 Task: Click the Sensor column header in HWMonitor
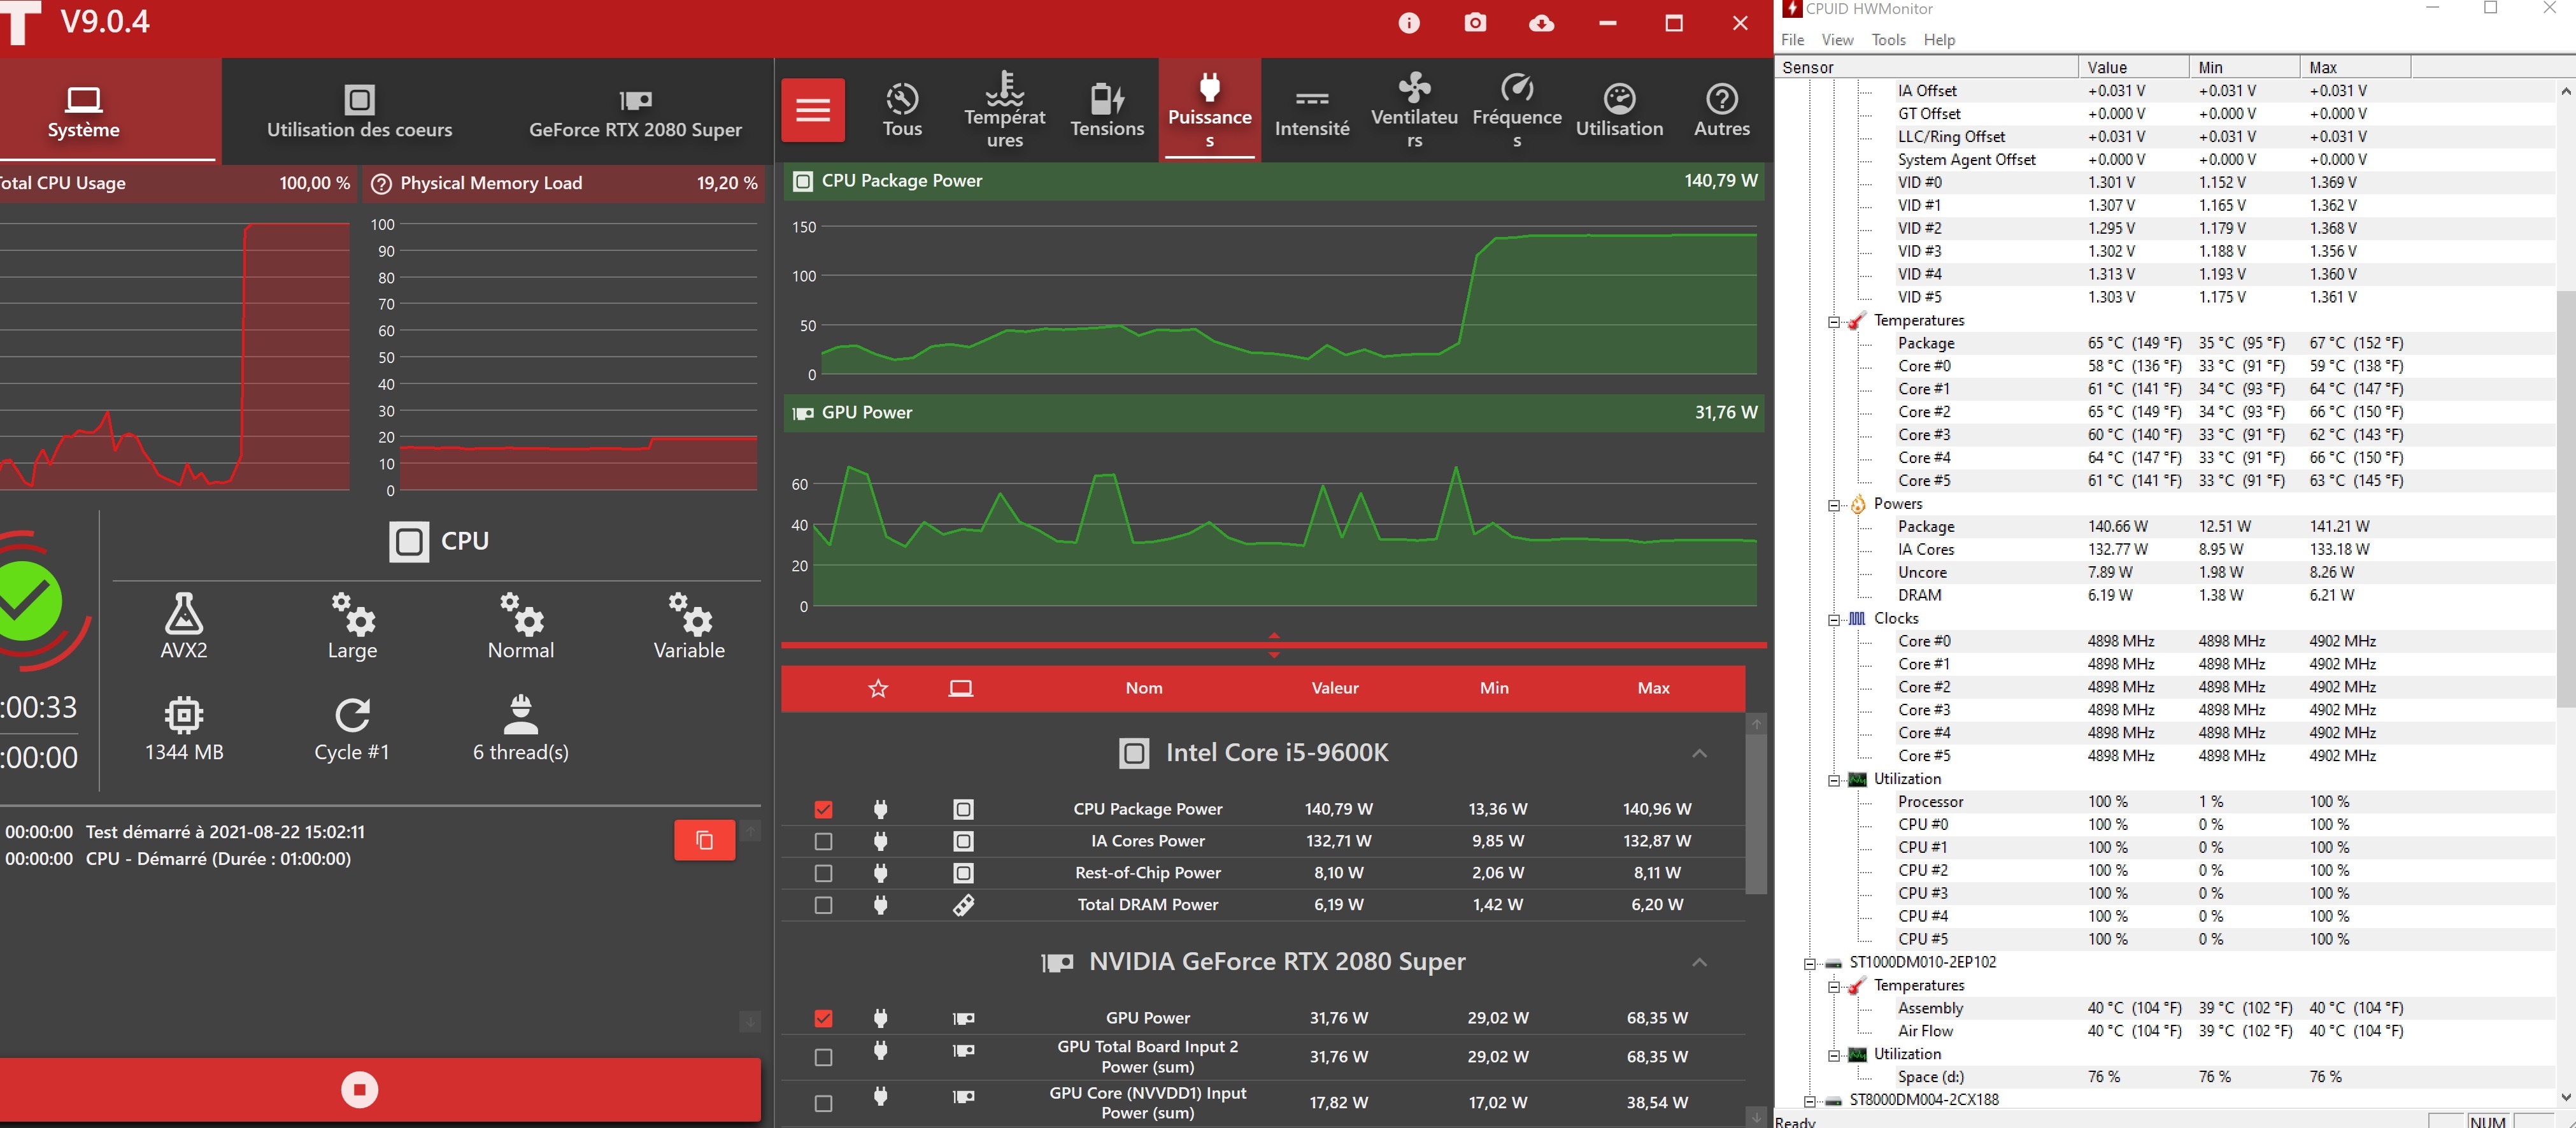pos(1926,67)
